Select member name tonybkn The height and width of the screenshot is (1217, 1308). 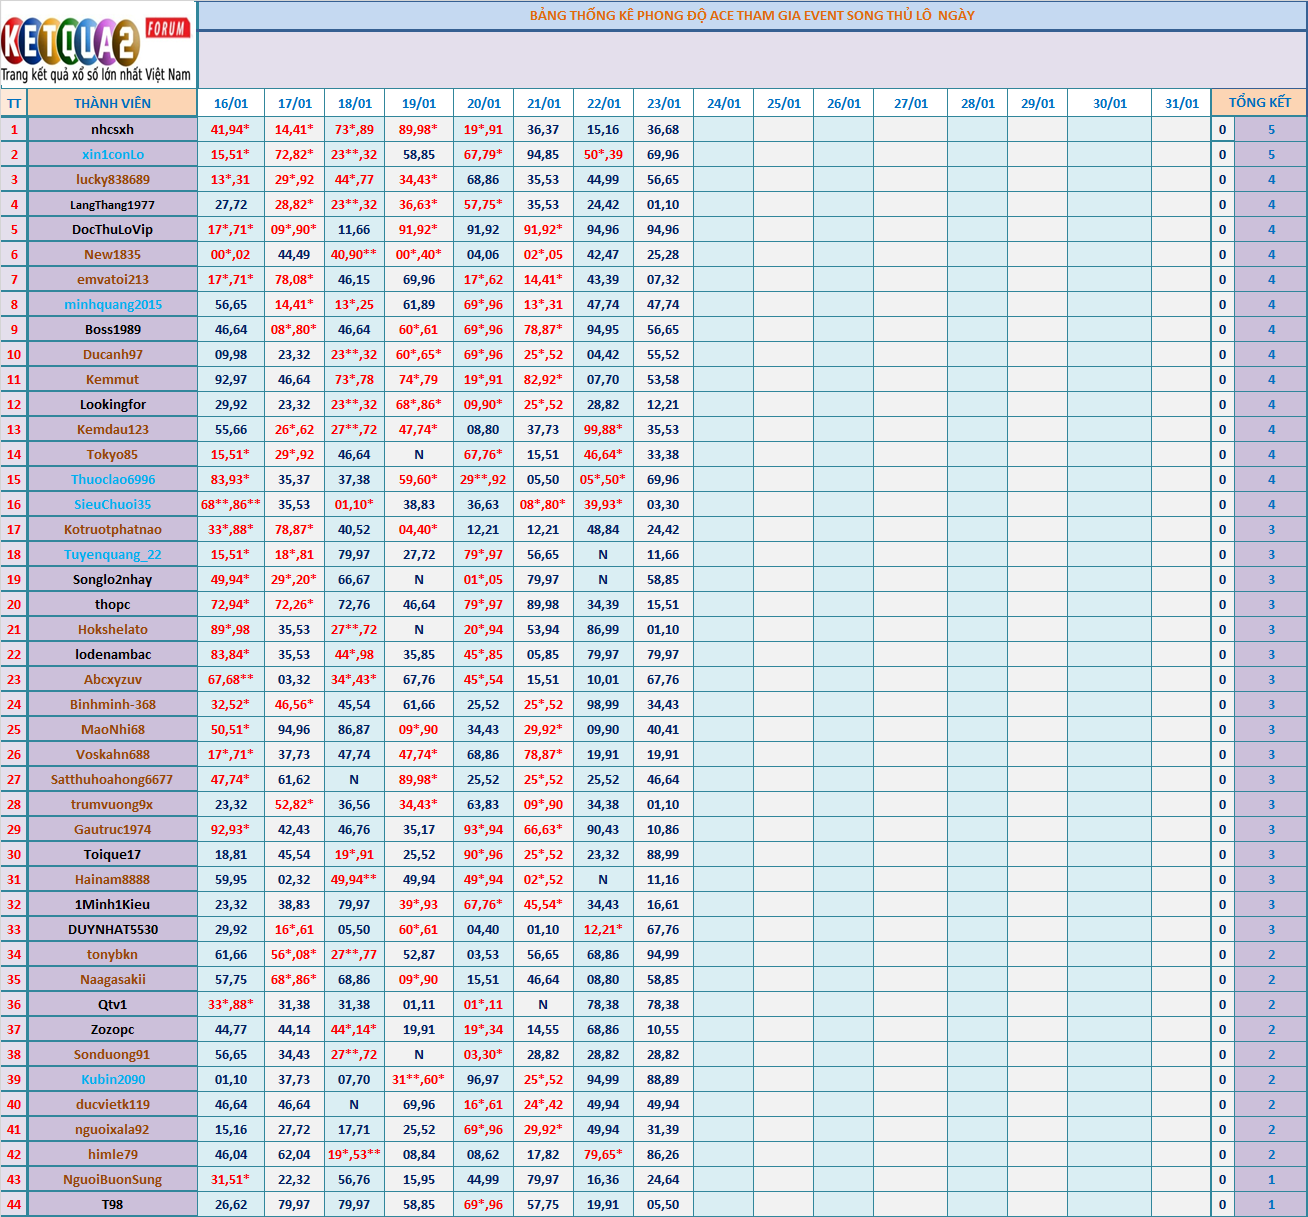coord(112,954)
